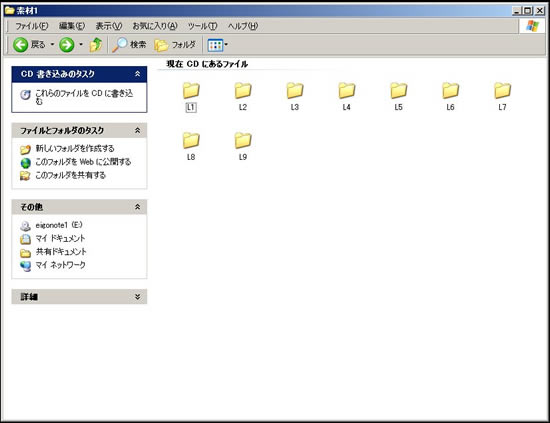Click 新しいフォルダを作成する link
550x423 pixels.
click(x=75, y=148)
